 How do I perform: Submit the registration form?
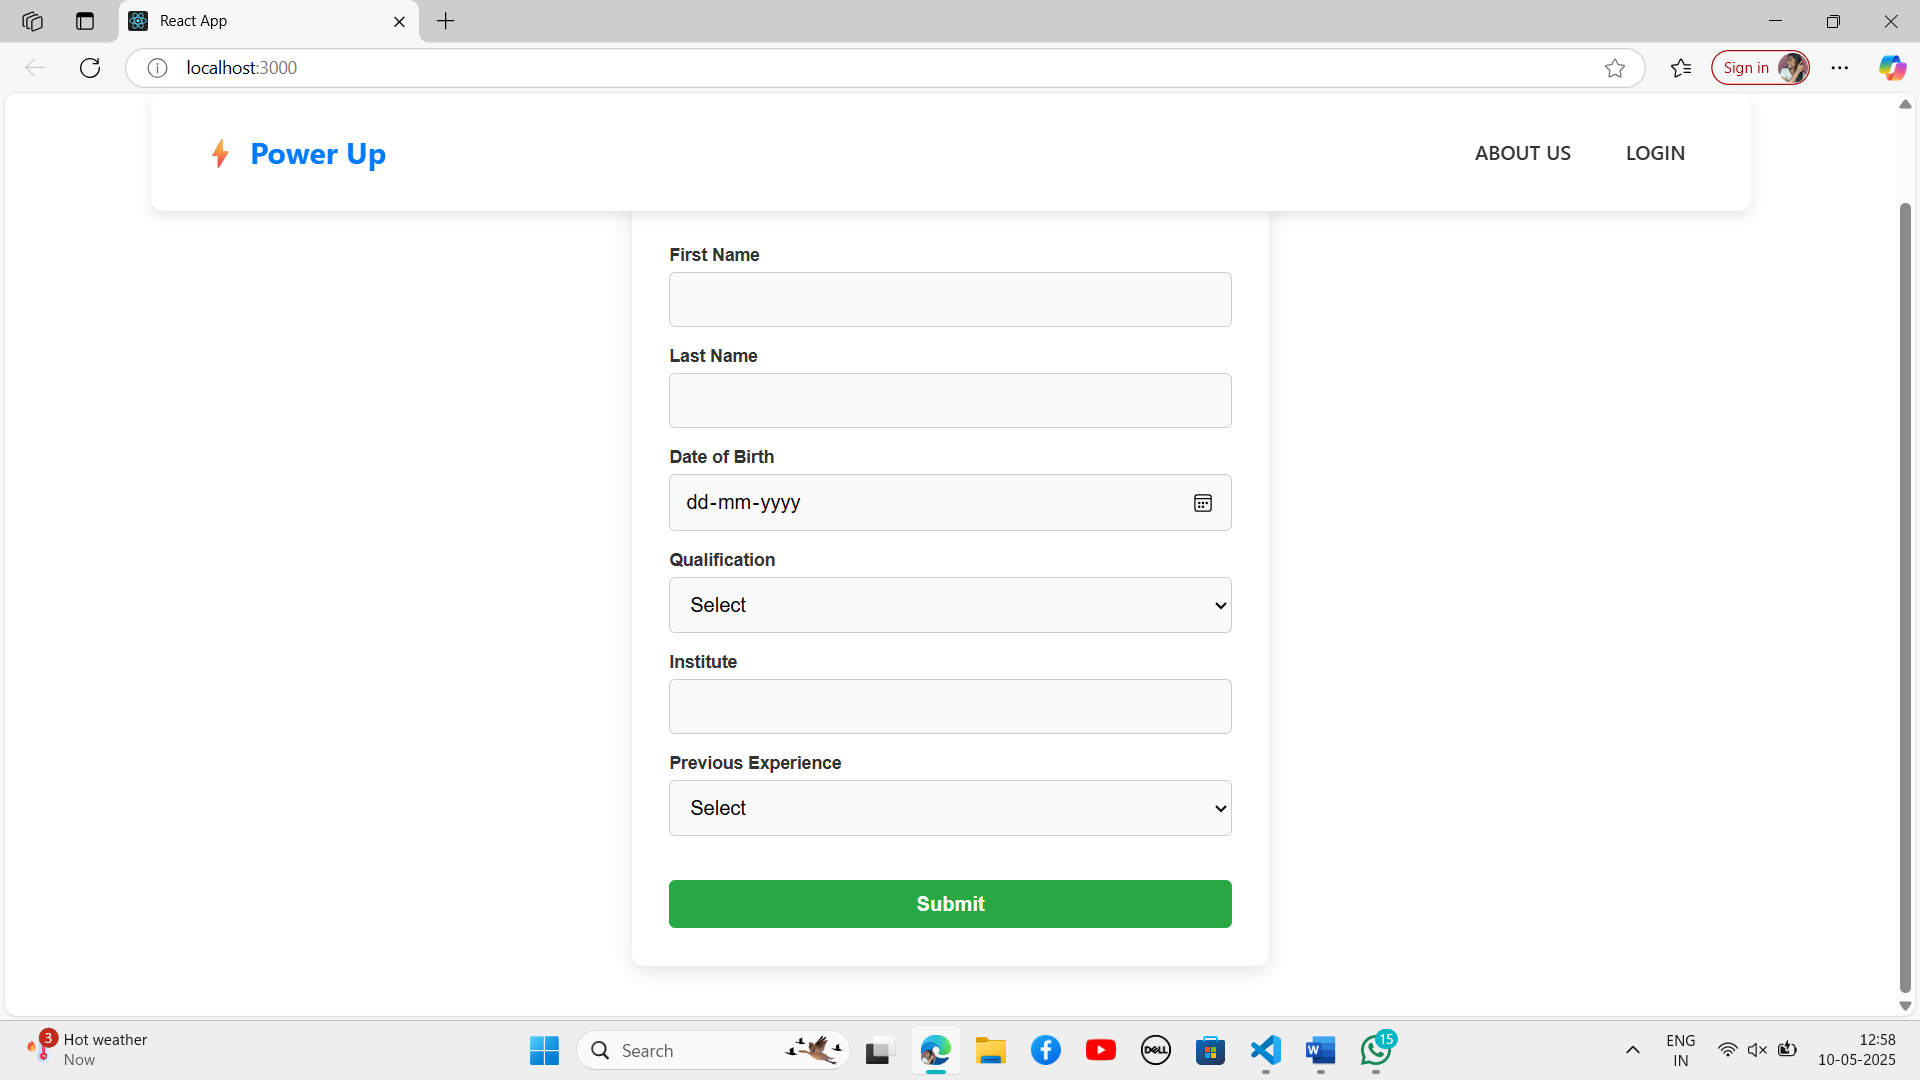tap(949, 904)
